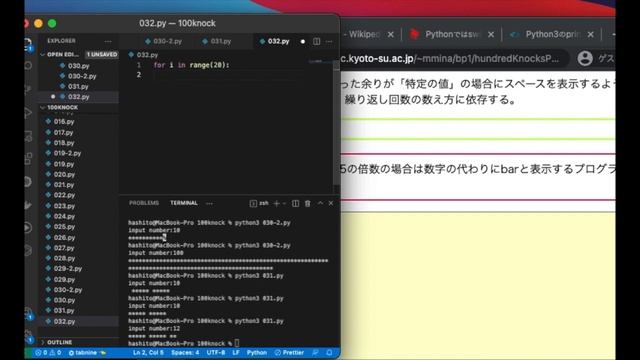Viewport: 640px width, 360px height.
Task: Select the 032.py editor tab
Action: 275,41
